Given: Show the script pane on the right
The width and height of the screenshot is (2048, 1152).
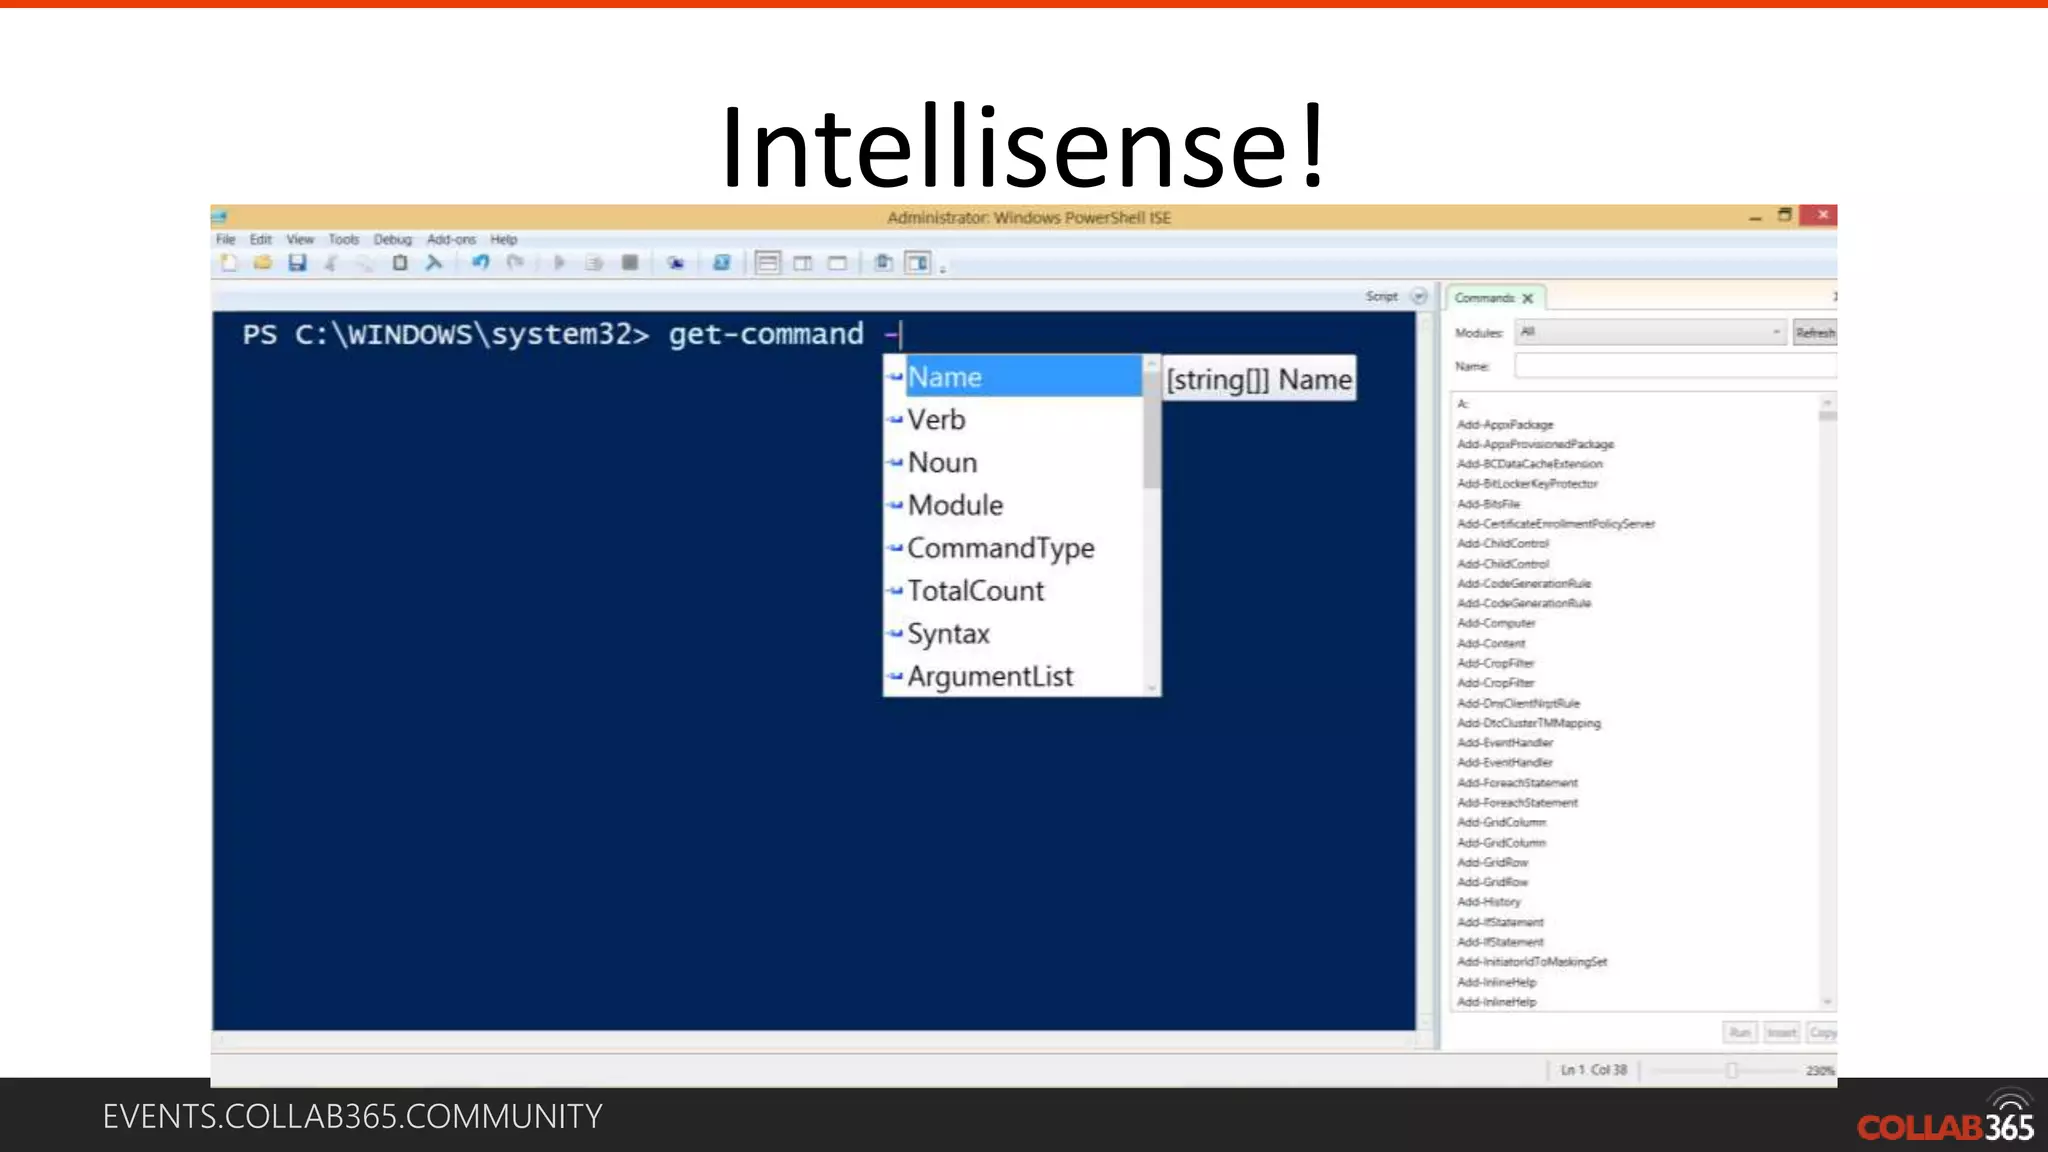Looking at the screenshot, I should [803, 263].
